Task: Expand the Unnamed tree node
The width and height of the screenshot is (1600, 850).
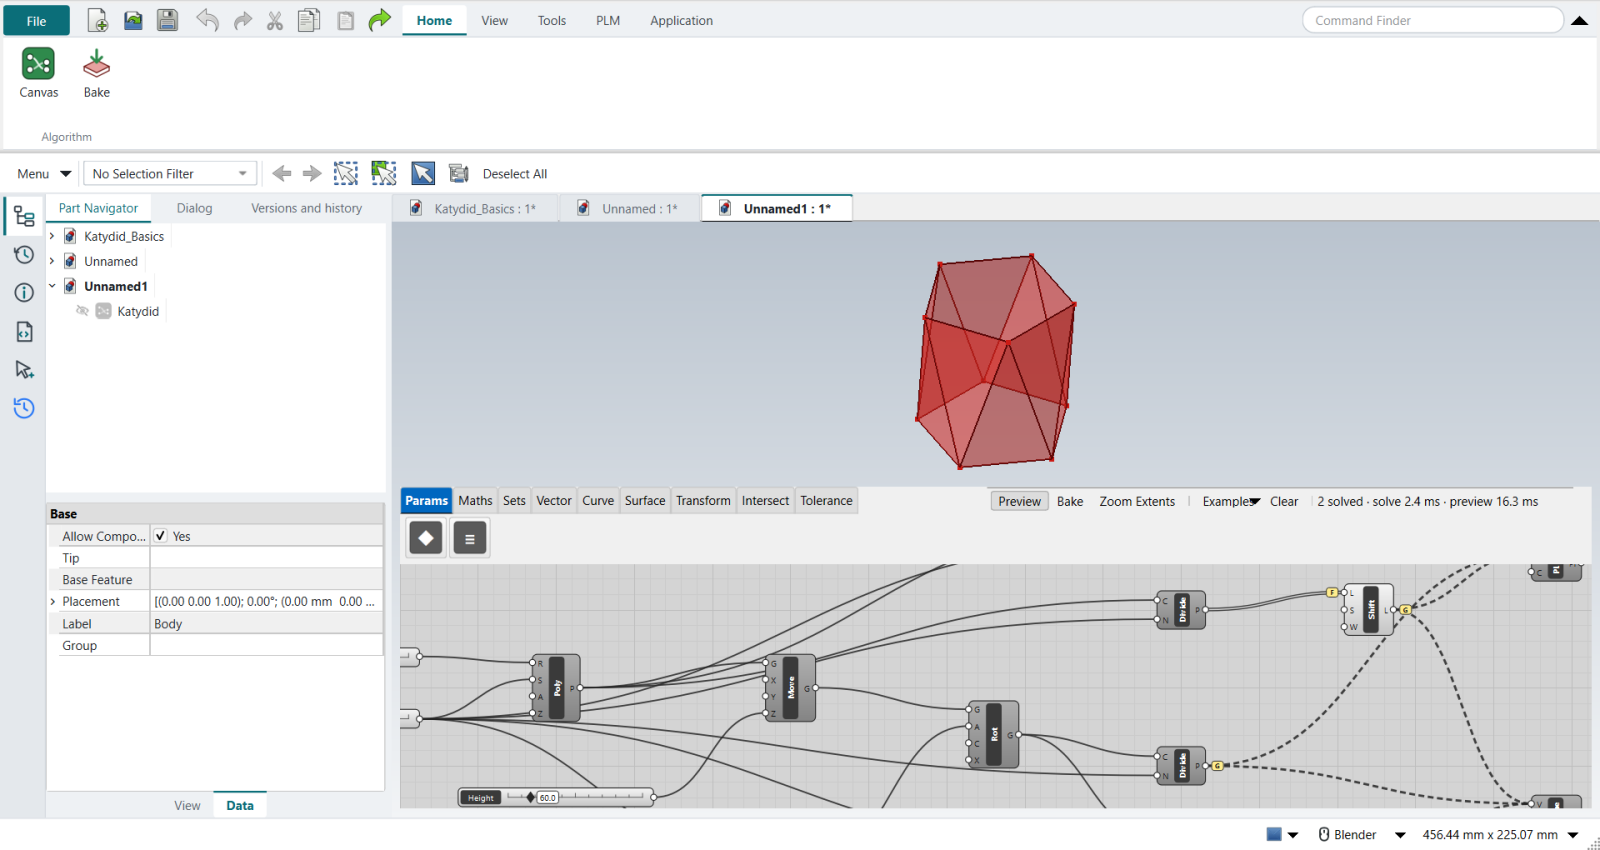Action: tap(52, 261)
